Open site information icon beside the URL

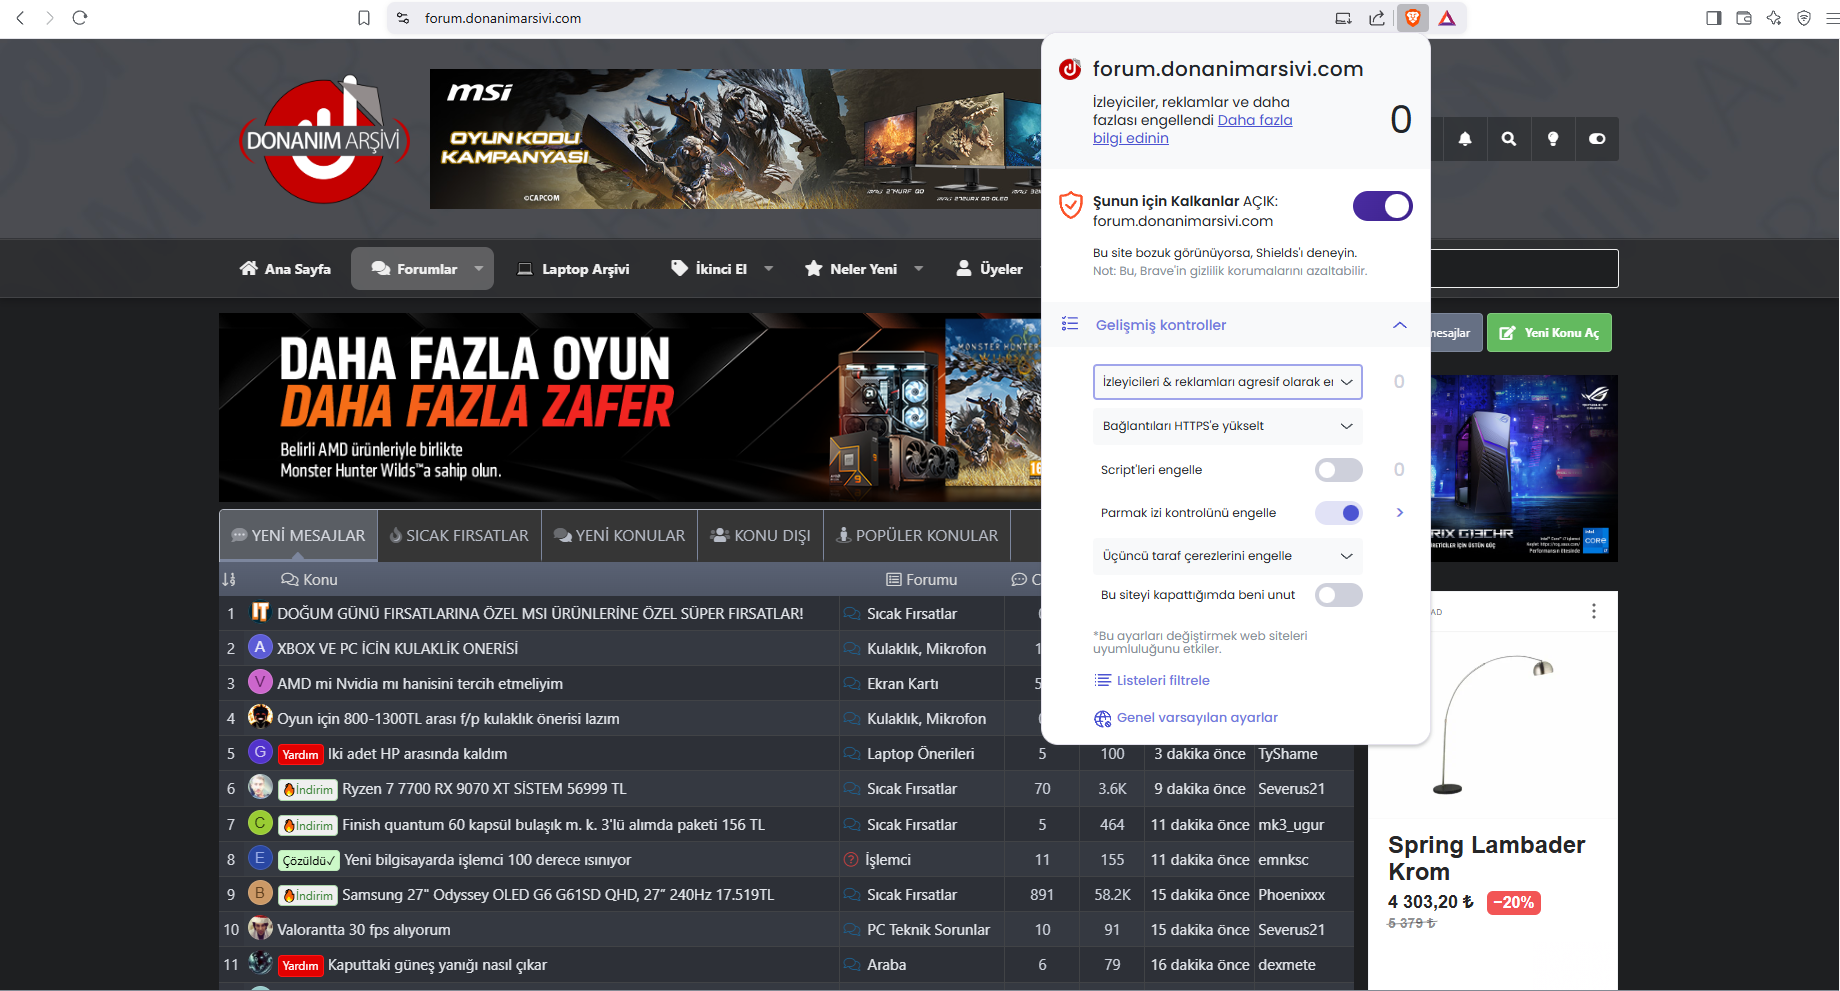tap(403, 18)
